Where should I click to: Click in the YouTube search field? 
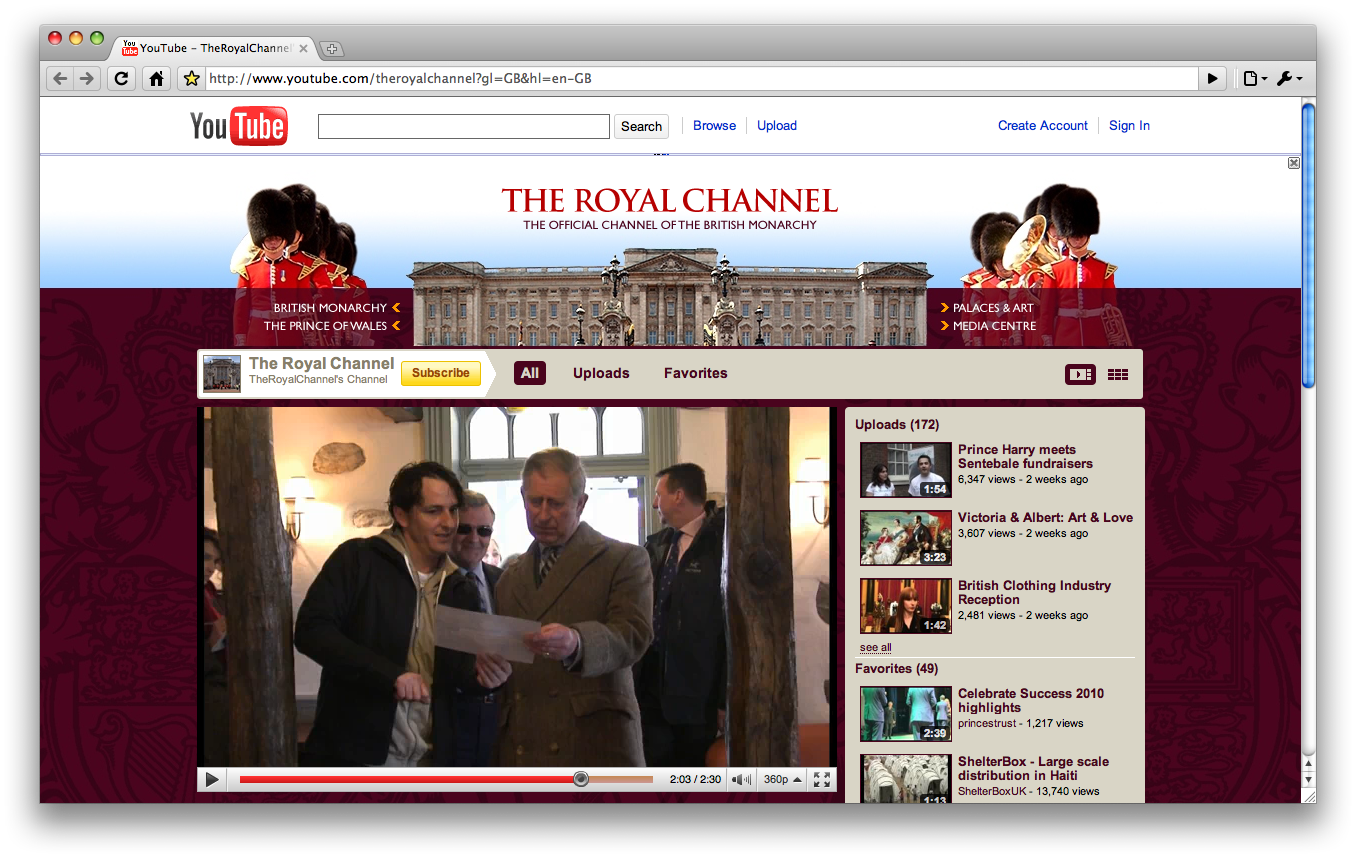pyautogui.click(x=463, y=126)
